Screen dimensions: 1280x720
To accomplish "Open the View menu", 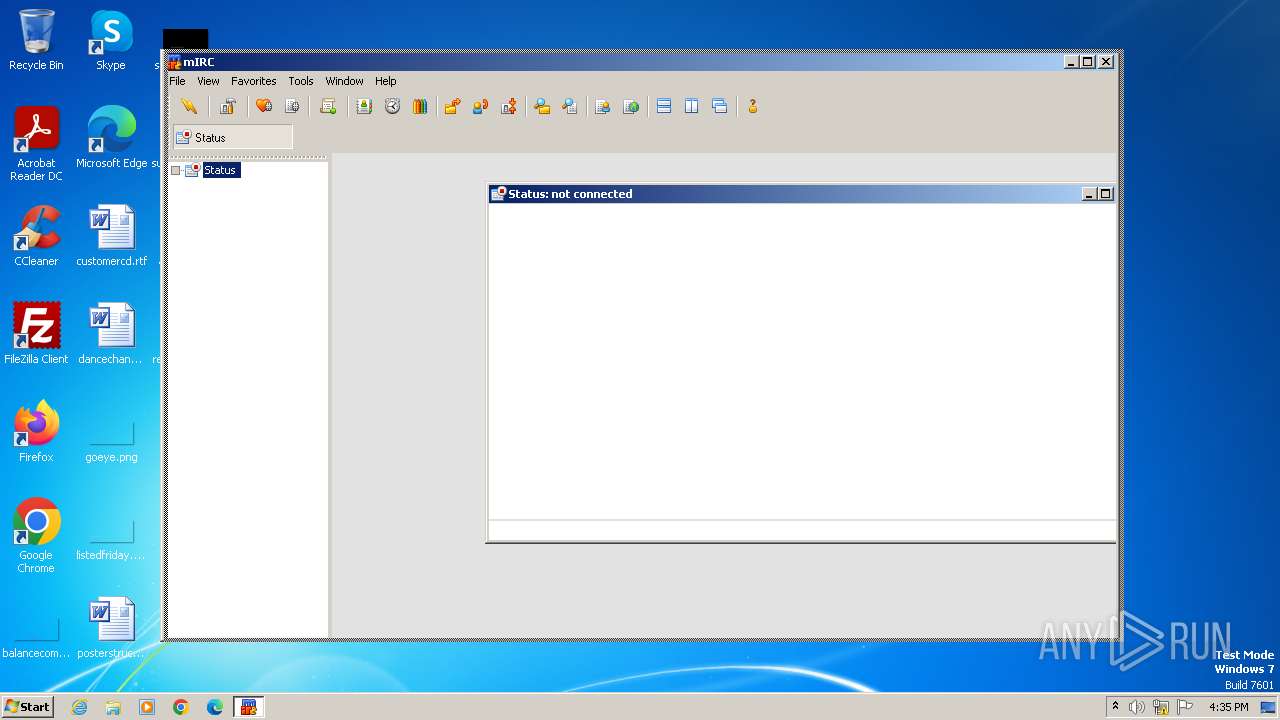I will coord(208,81).
